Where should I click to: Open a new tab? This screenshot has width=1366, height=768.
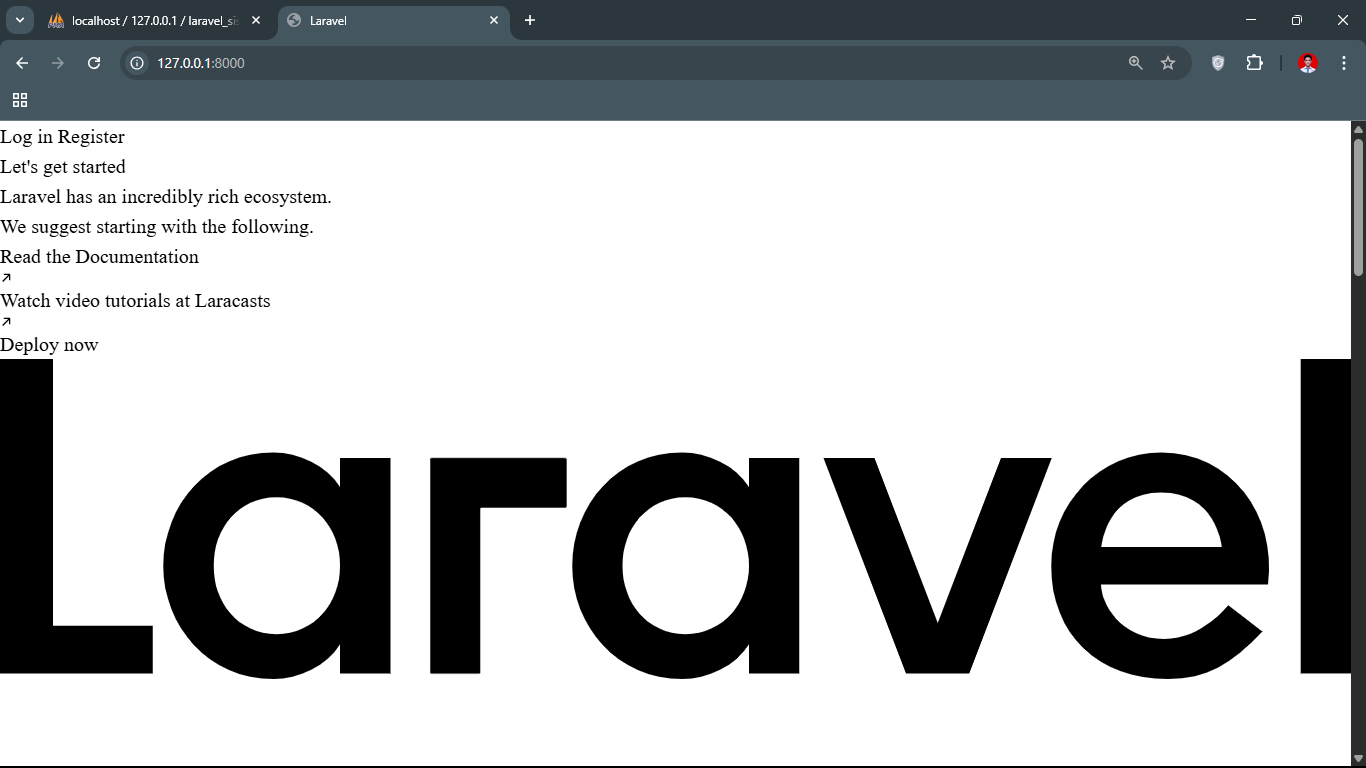click(530, 20)
